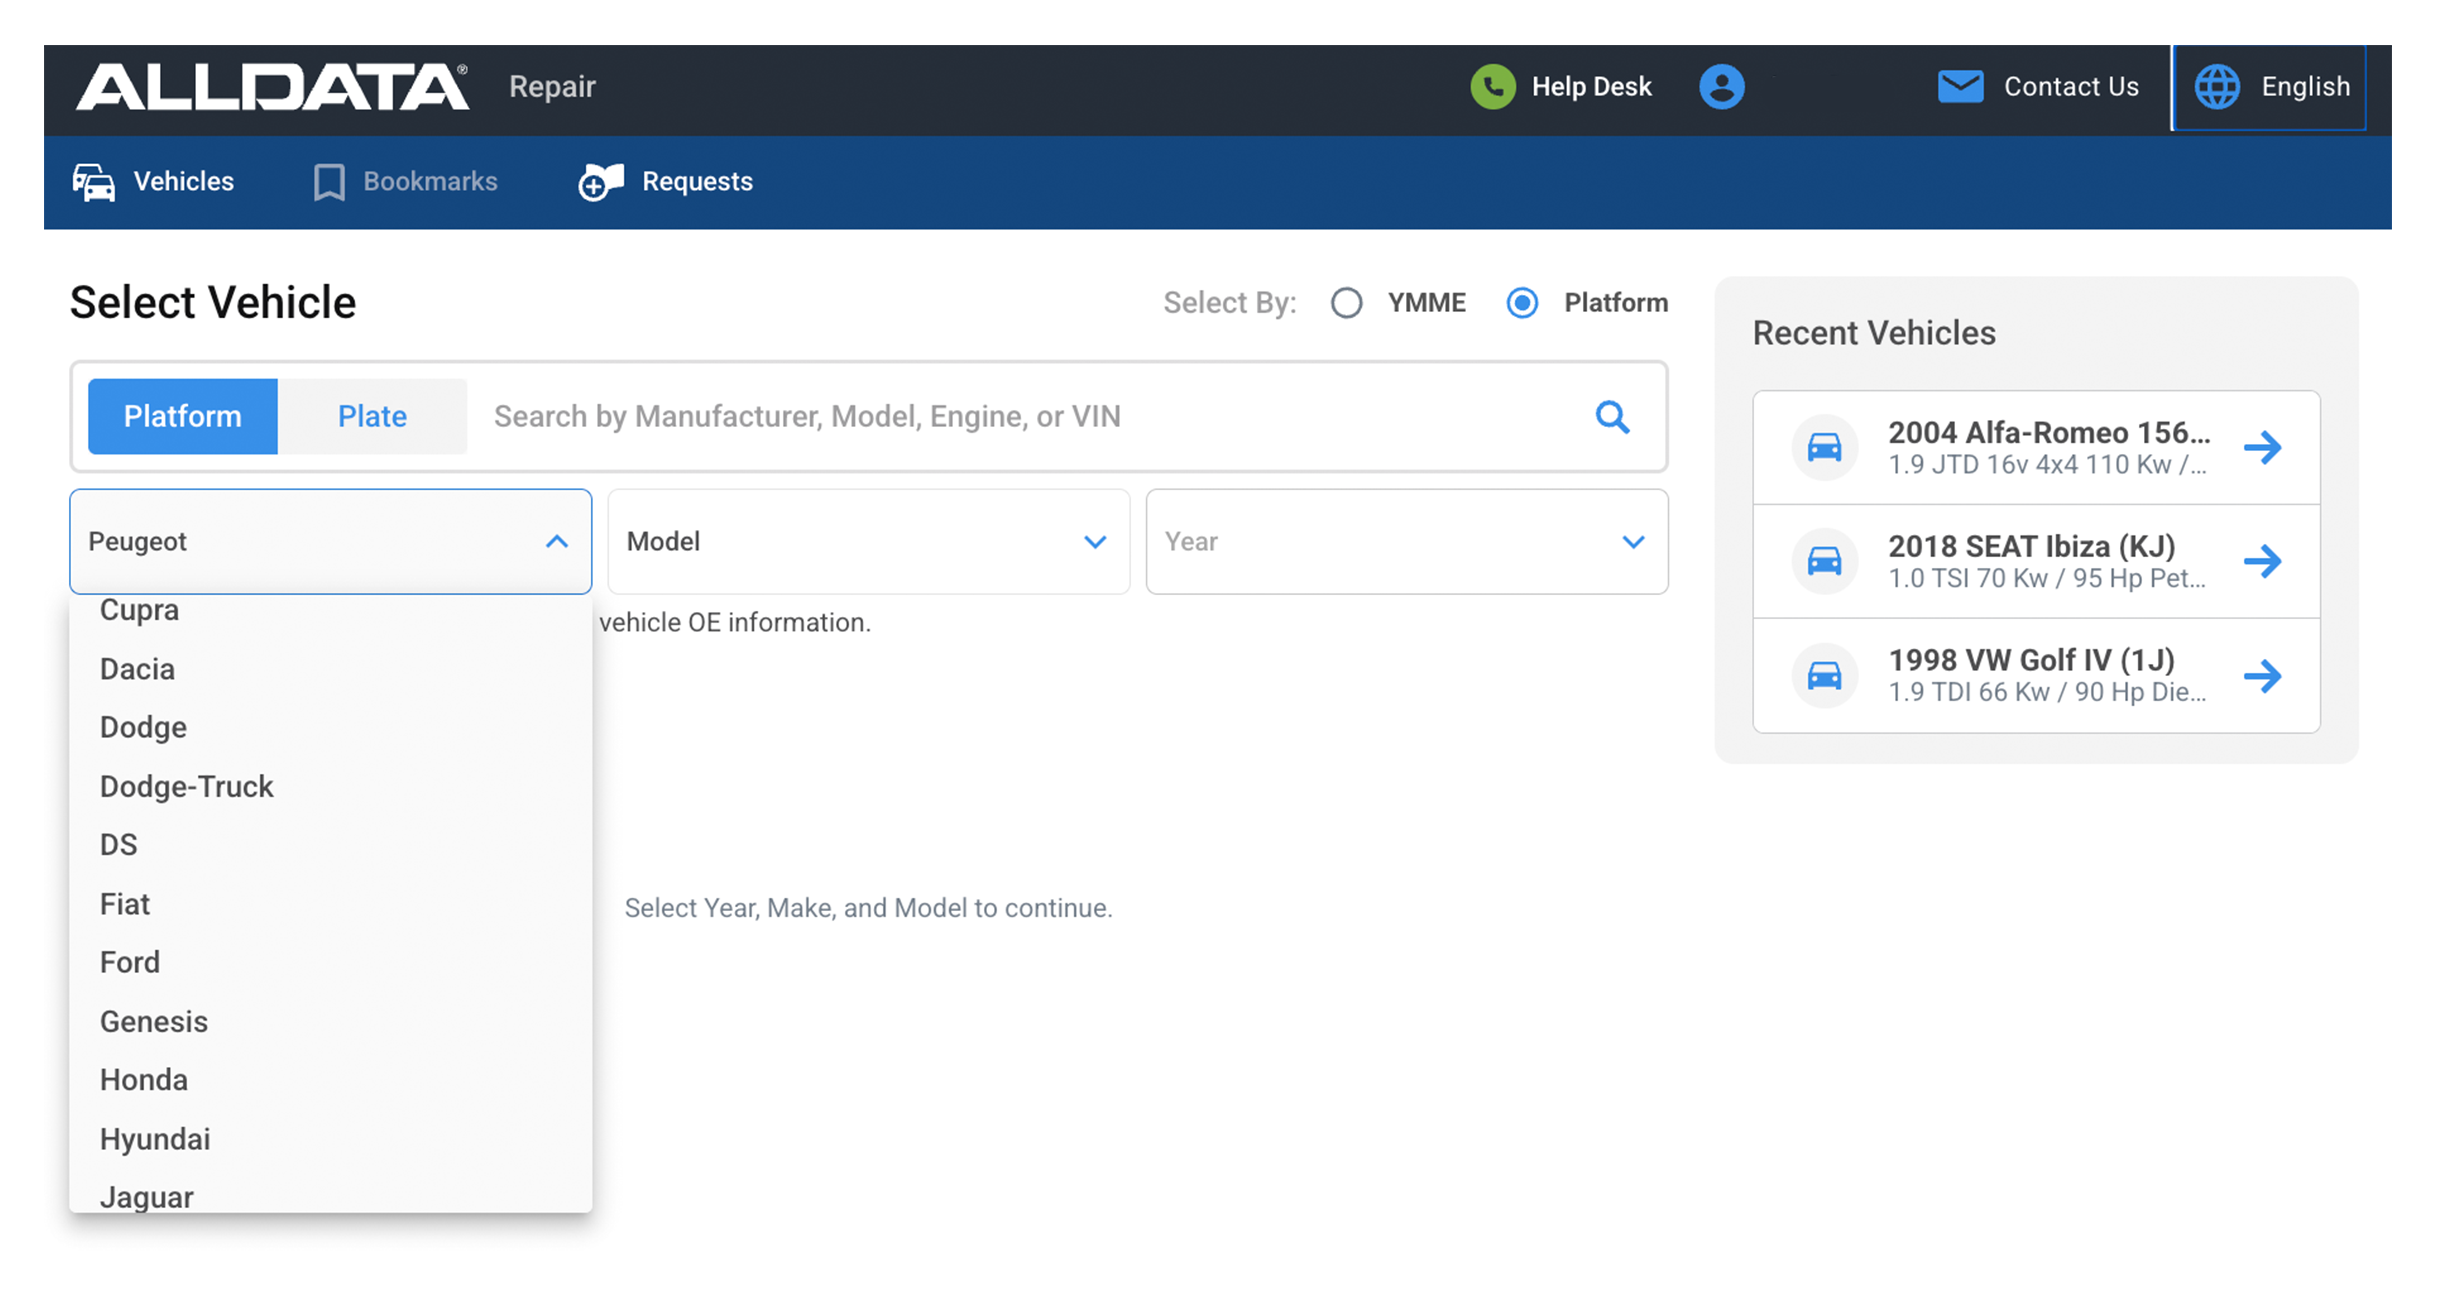The height and width of the screenshot is (1304, 2442).
Task: Switch to the Plate tab
Action: (372, 416)
